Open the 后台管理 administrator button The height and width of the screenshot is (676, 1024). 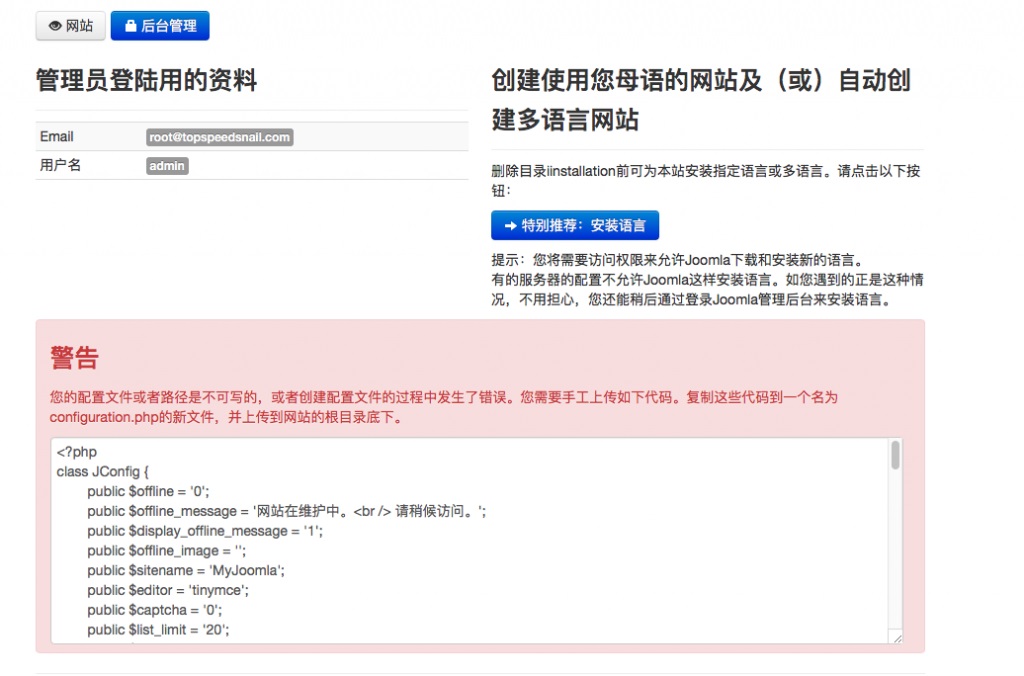pyautogui.click(x=160, y=26)
